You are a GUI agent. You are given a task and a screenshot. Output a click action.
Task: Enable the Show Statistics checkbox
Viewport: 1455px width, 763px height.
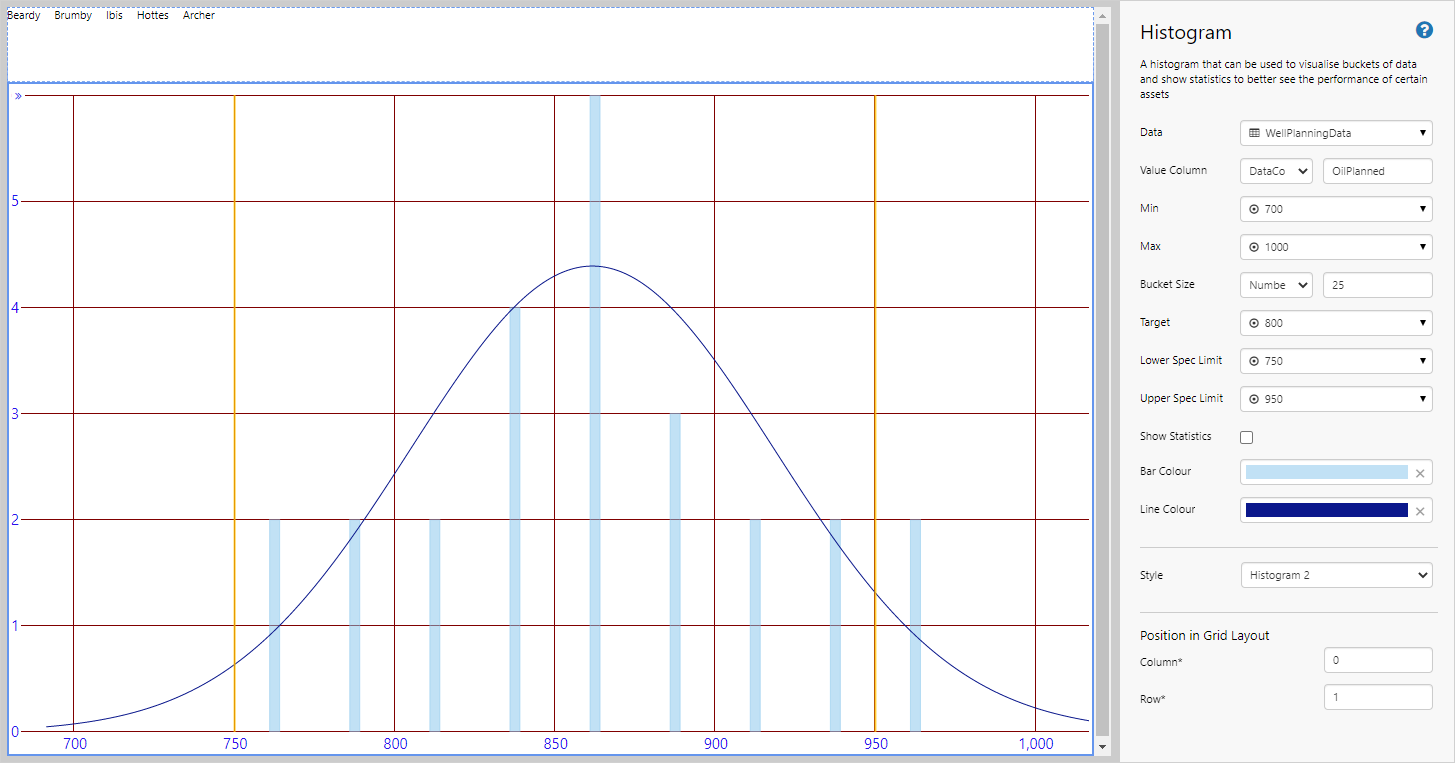coord(1246,437)
